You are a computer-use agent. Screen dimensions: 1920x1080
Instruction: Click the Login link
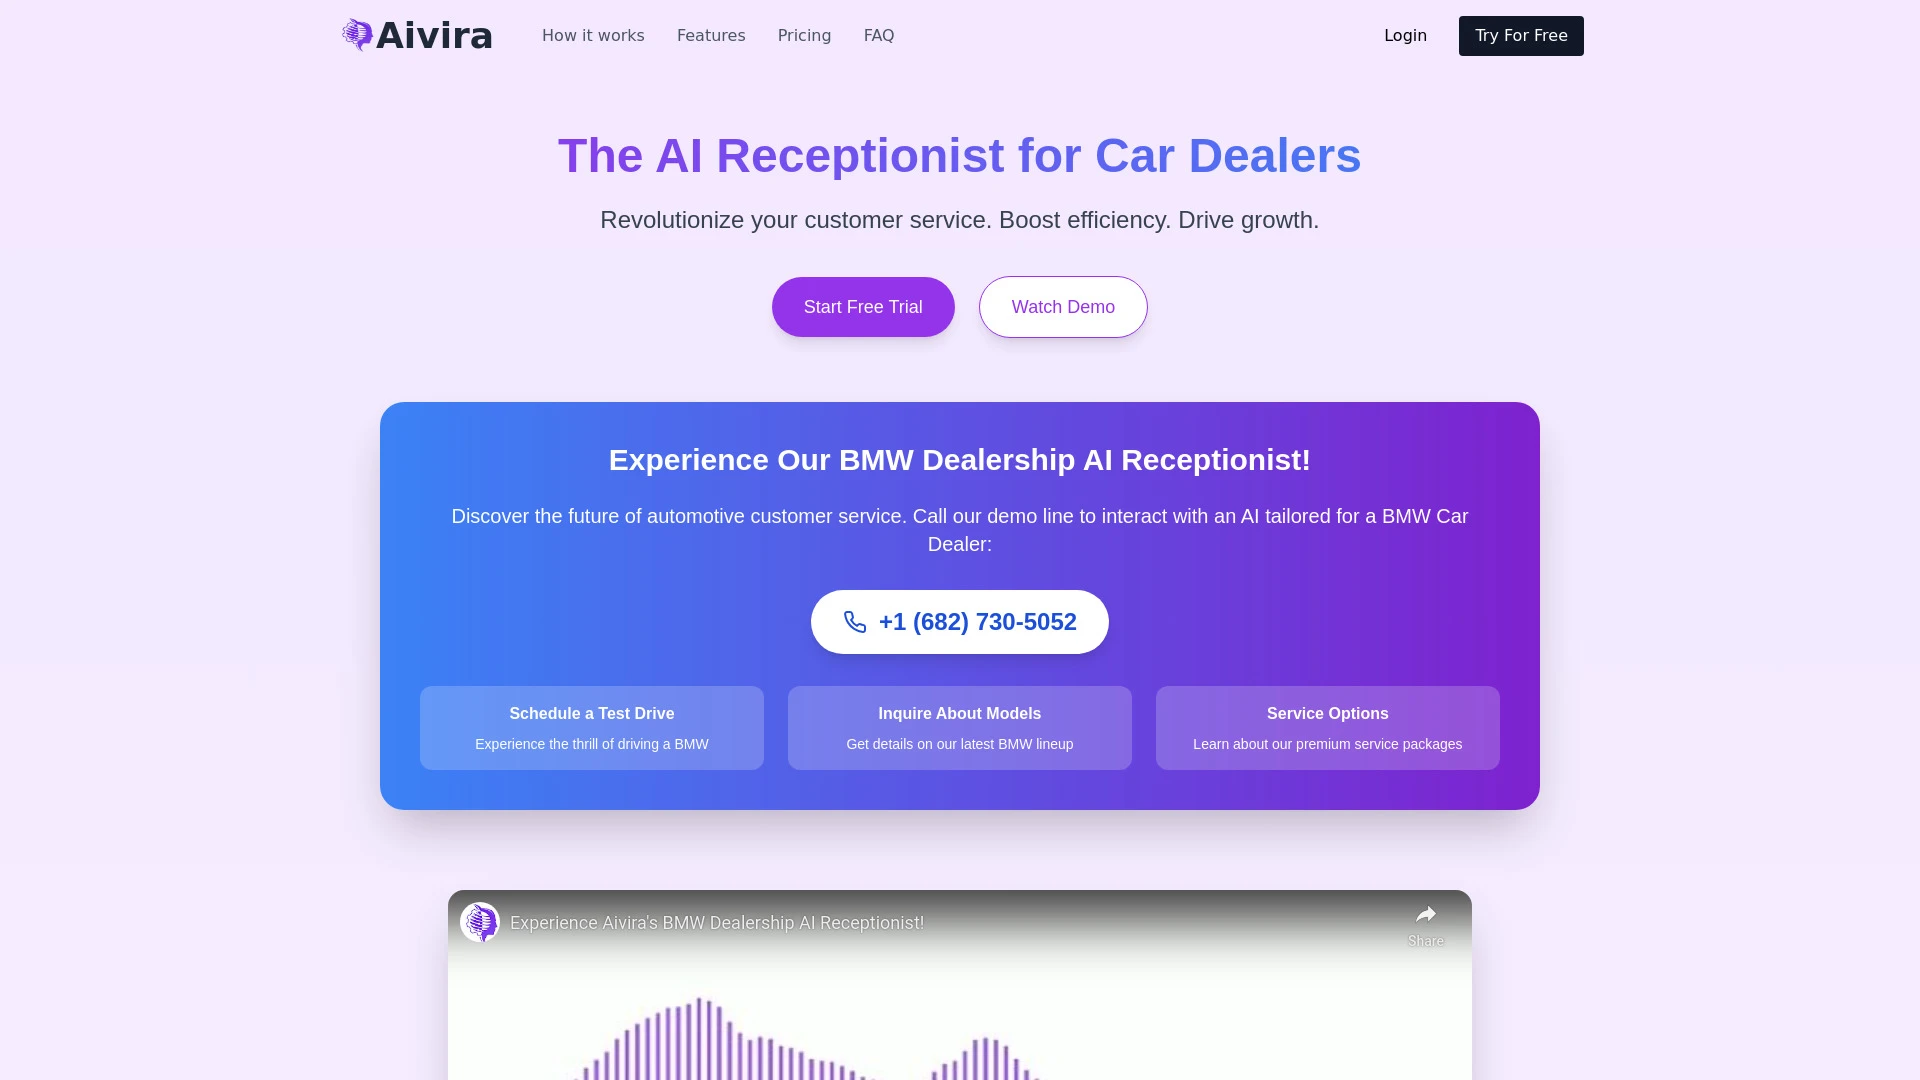1404,36
